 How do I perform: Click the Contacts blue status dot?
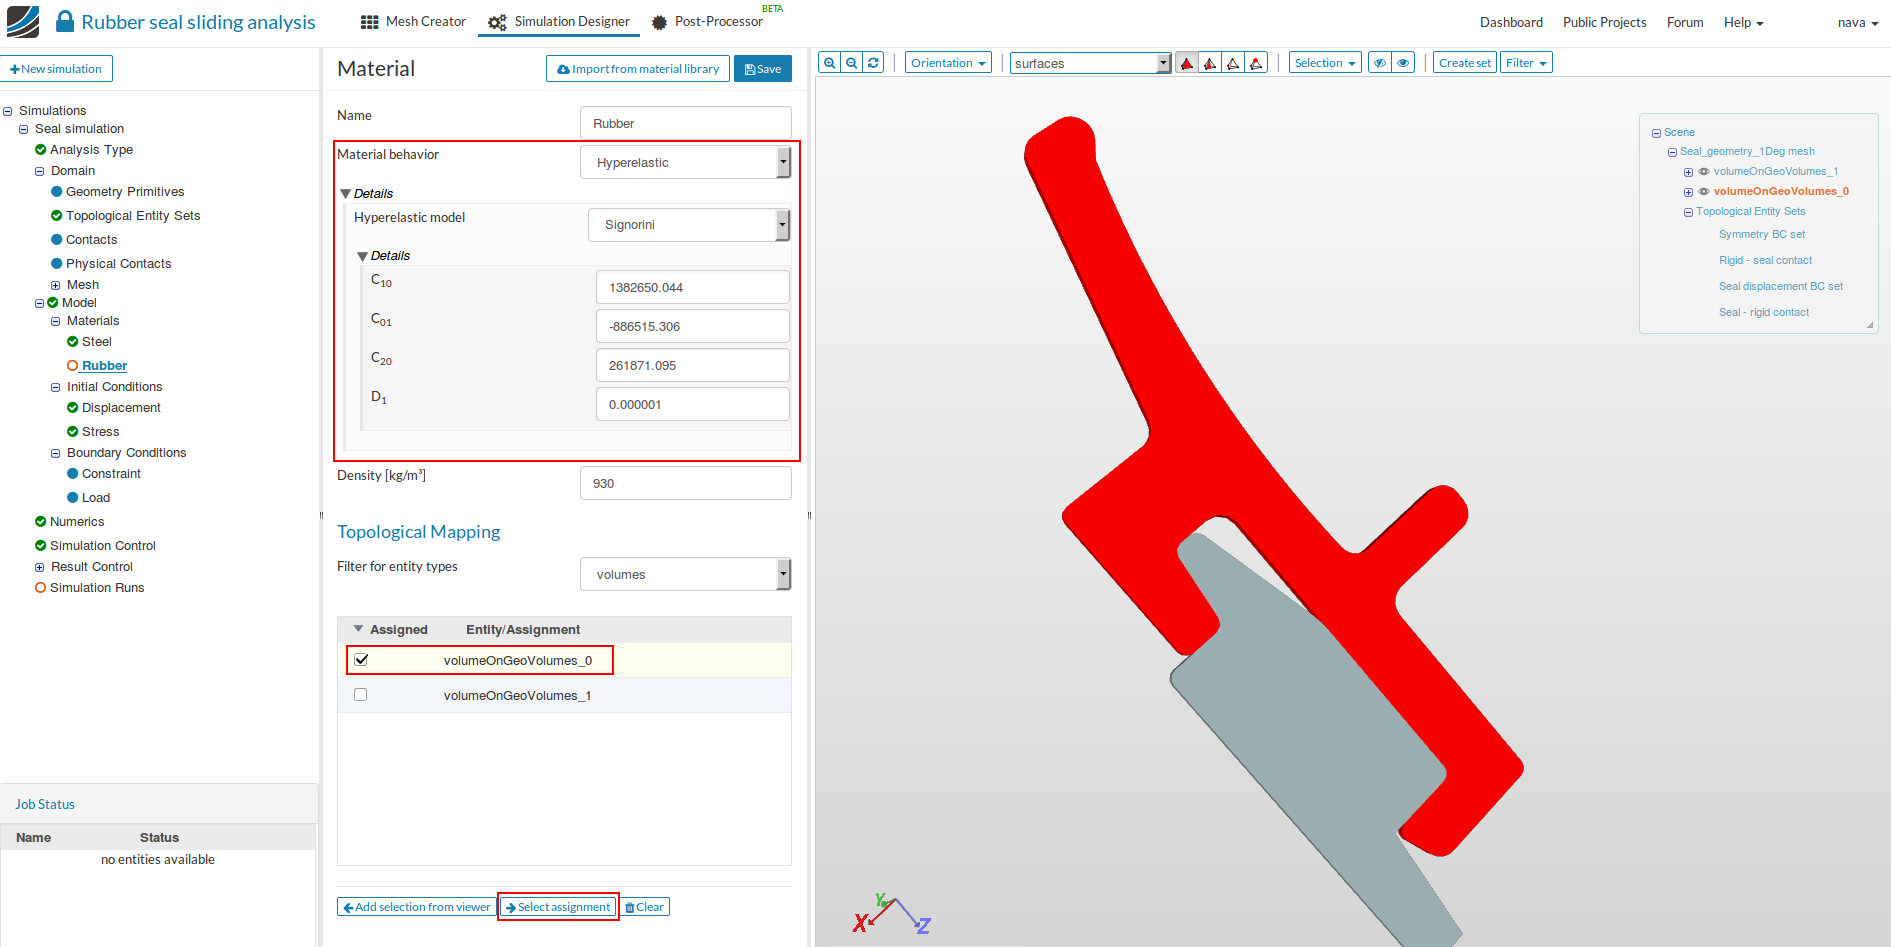click(57, 240)
